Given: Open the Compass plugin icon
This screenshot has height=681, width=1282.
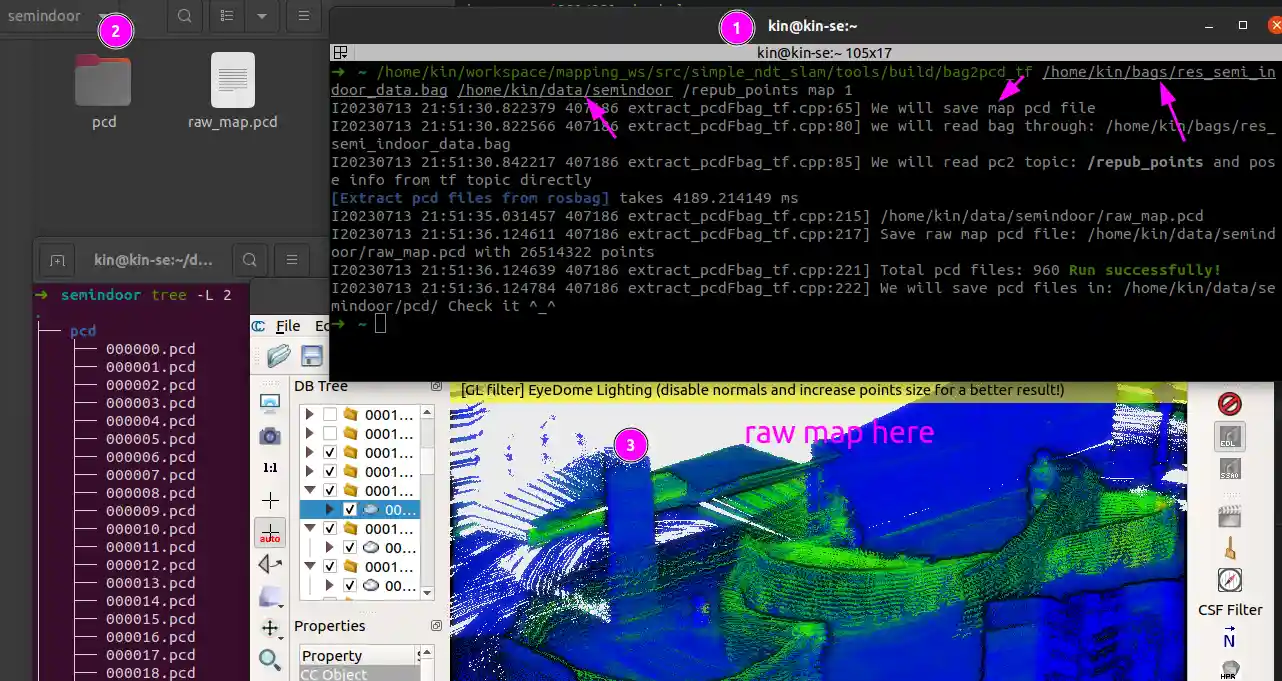Looking at the screenshot, I should point(1229,580).
